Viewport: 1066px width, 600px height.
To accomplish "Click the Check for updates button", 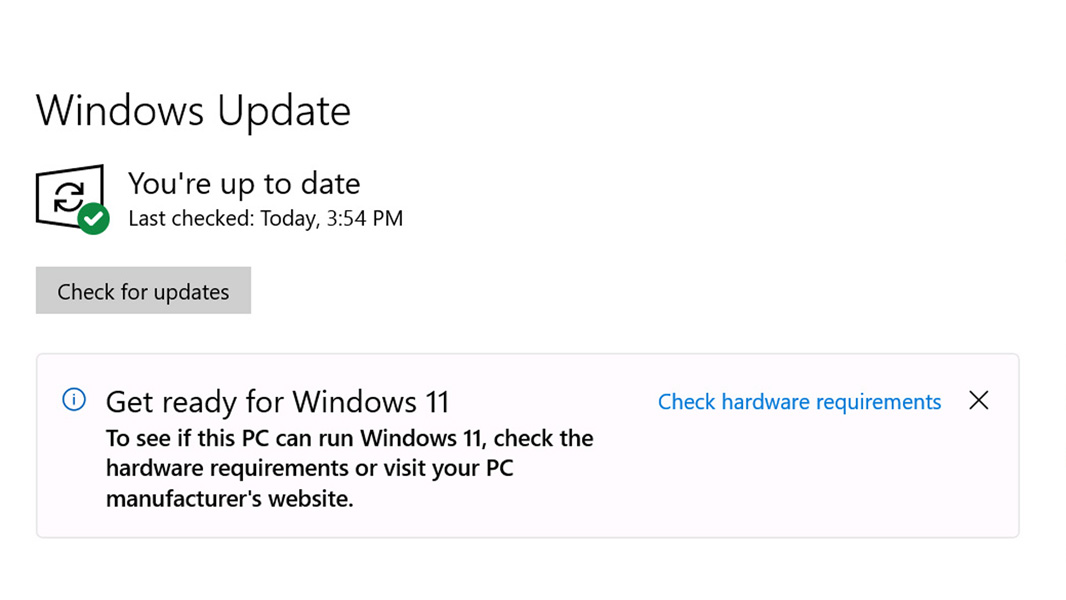I will pyautogui.click(x=143, y=291).
